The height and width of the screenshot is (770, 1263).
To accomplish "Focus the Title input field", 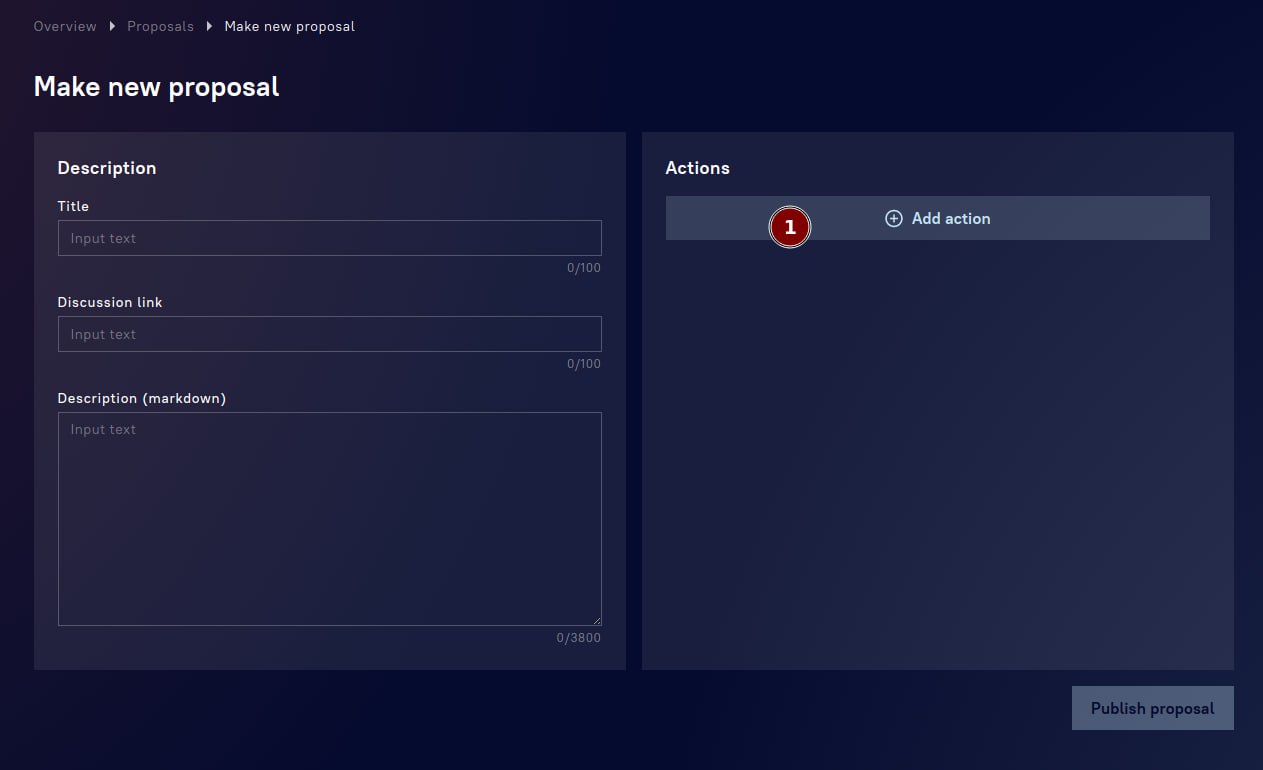I will pyautogui.click(x=329, y=238).
